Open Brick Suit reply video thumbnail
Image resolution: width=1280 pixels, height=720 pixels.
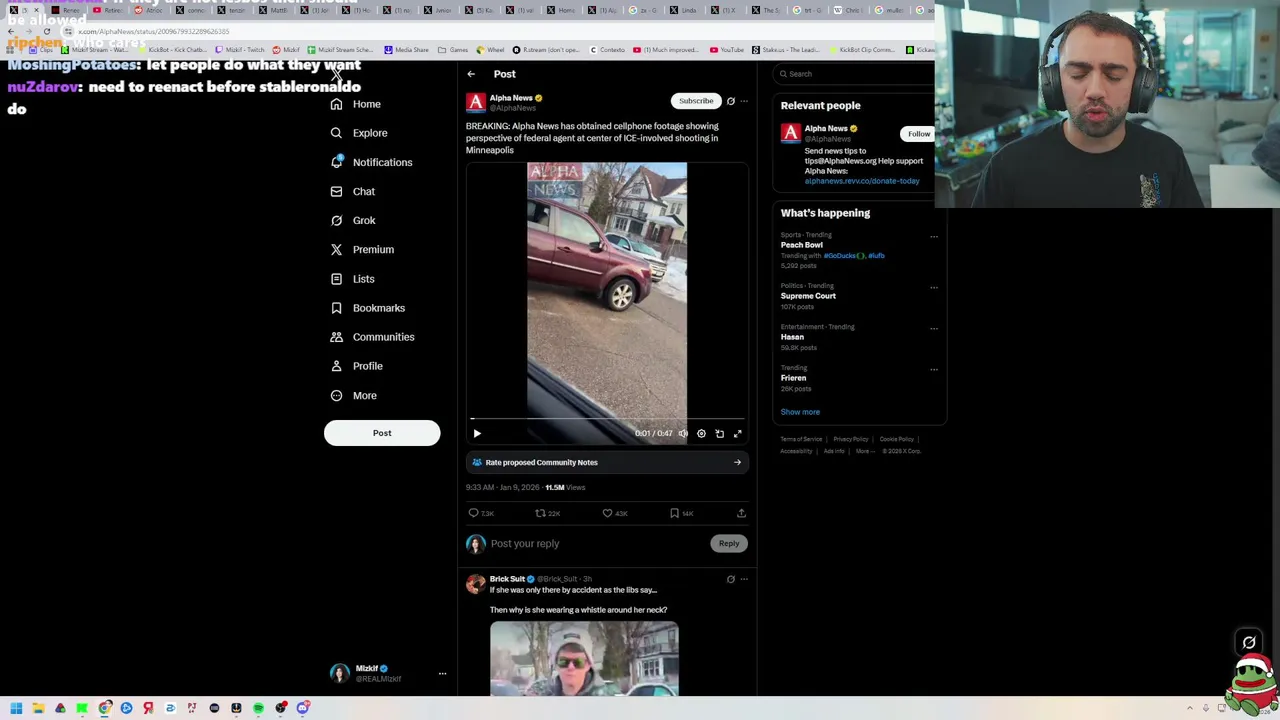(584, 658)
